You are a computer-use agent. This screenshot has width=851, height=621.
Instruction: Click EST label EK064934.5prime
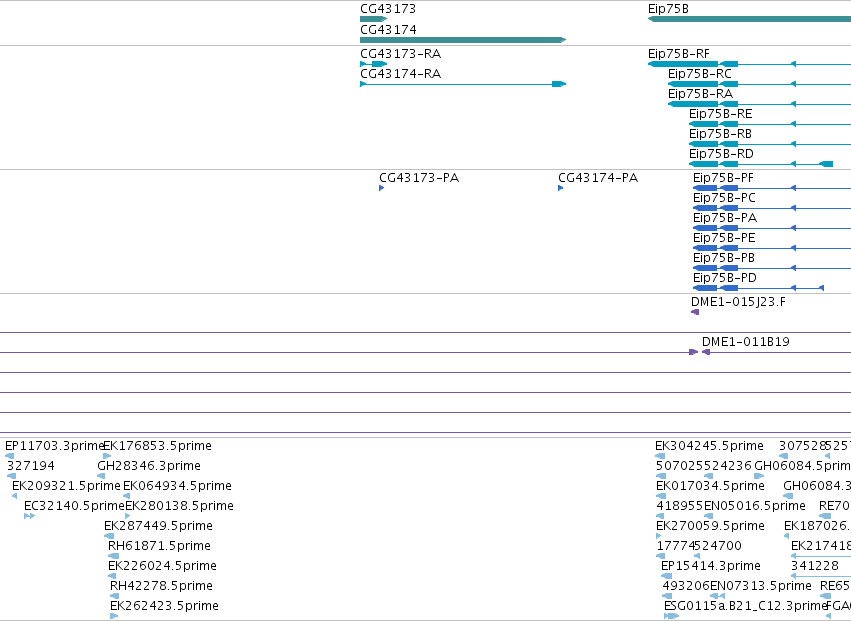[x=177, y=486]
